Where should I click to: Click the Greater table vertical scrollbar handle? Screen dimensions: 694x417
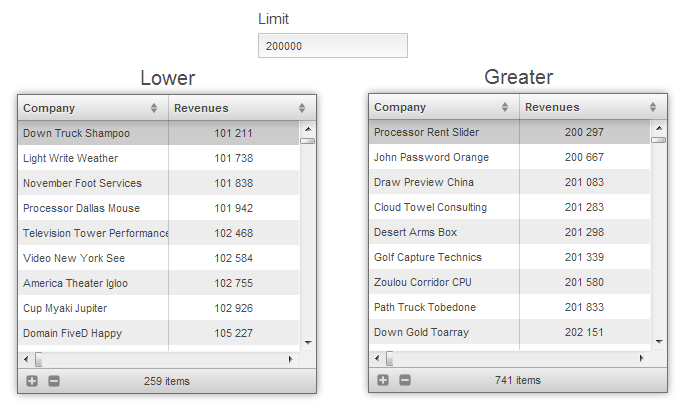point(659,140)
